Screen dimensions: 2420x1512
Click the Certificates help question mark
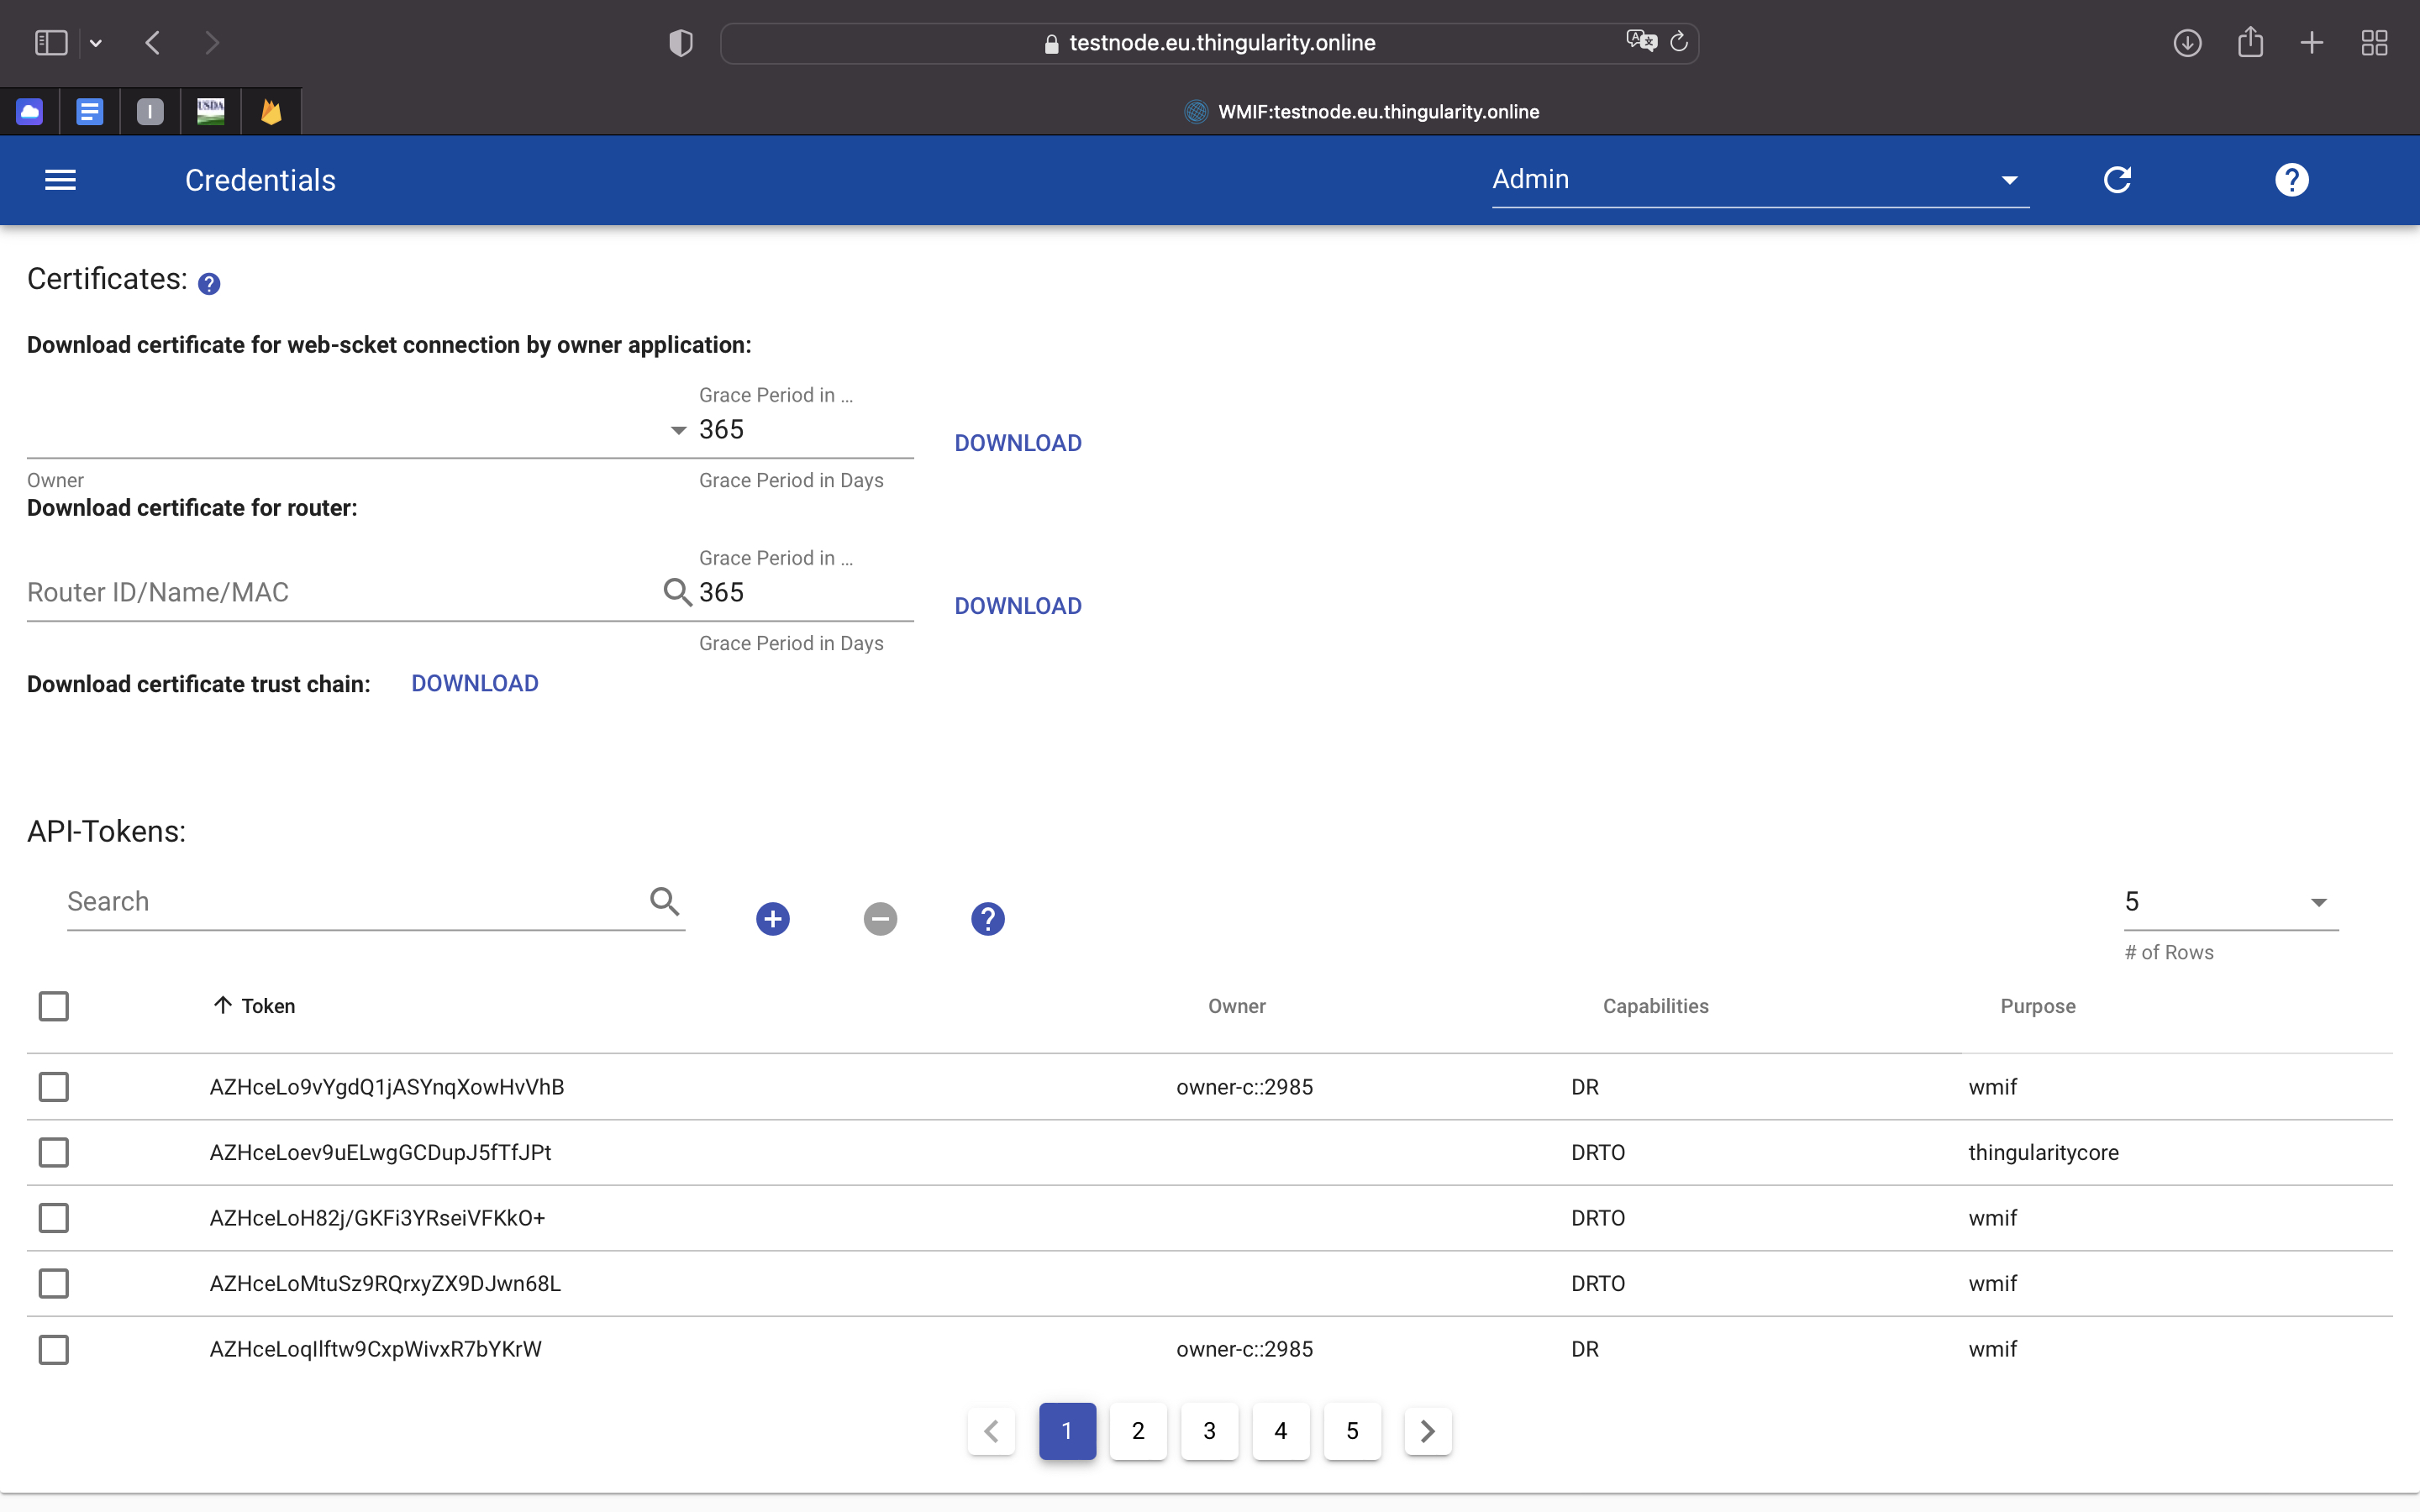[x=209, y=284]
